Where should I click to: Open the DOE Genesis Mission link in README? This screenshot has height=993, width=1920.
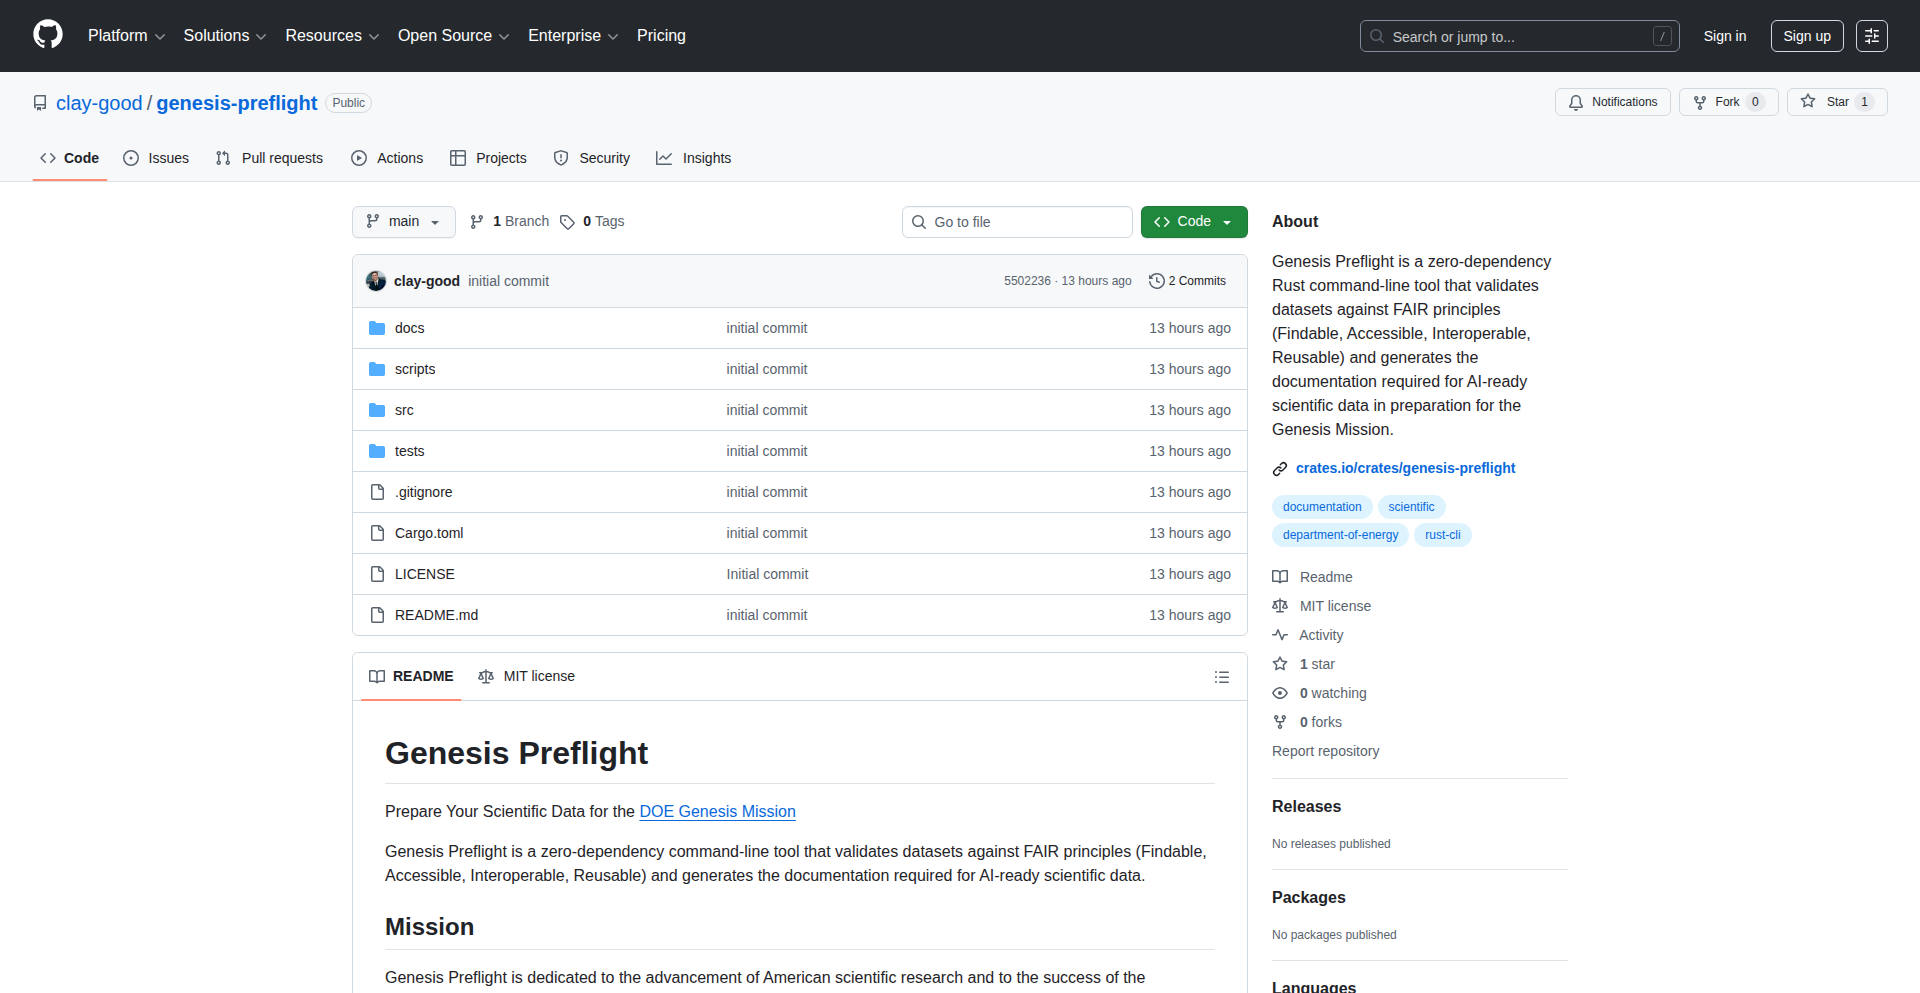717,811
